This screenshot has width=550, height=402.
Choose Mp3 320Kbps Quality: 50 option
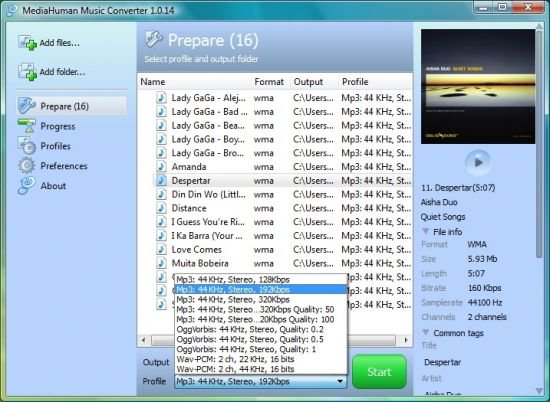pyautogui.click(x=261, y=309)
